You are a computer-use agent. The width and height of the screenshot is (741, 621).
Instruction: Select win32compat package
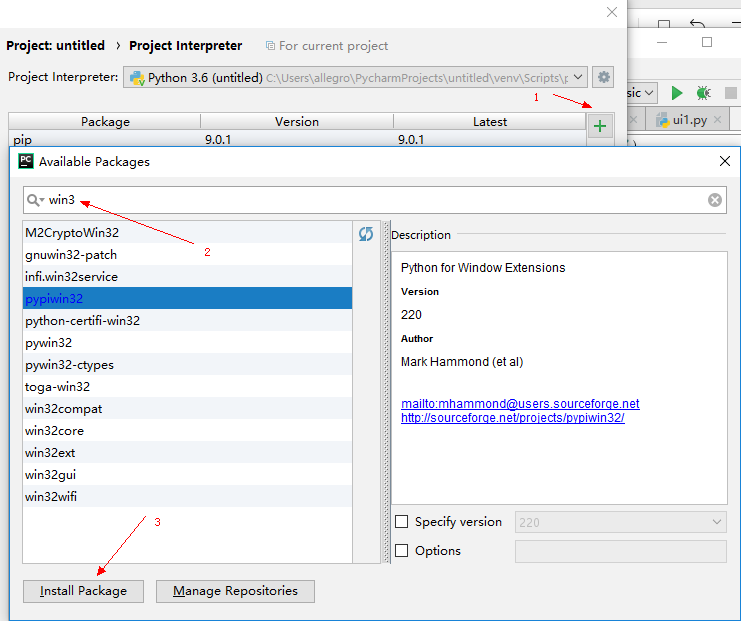187,408
